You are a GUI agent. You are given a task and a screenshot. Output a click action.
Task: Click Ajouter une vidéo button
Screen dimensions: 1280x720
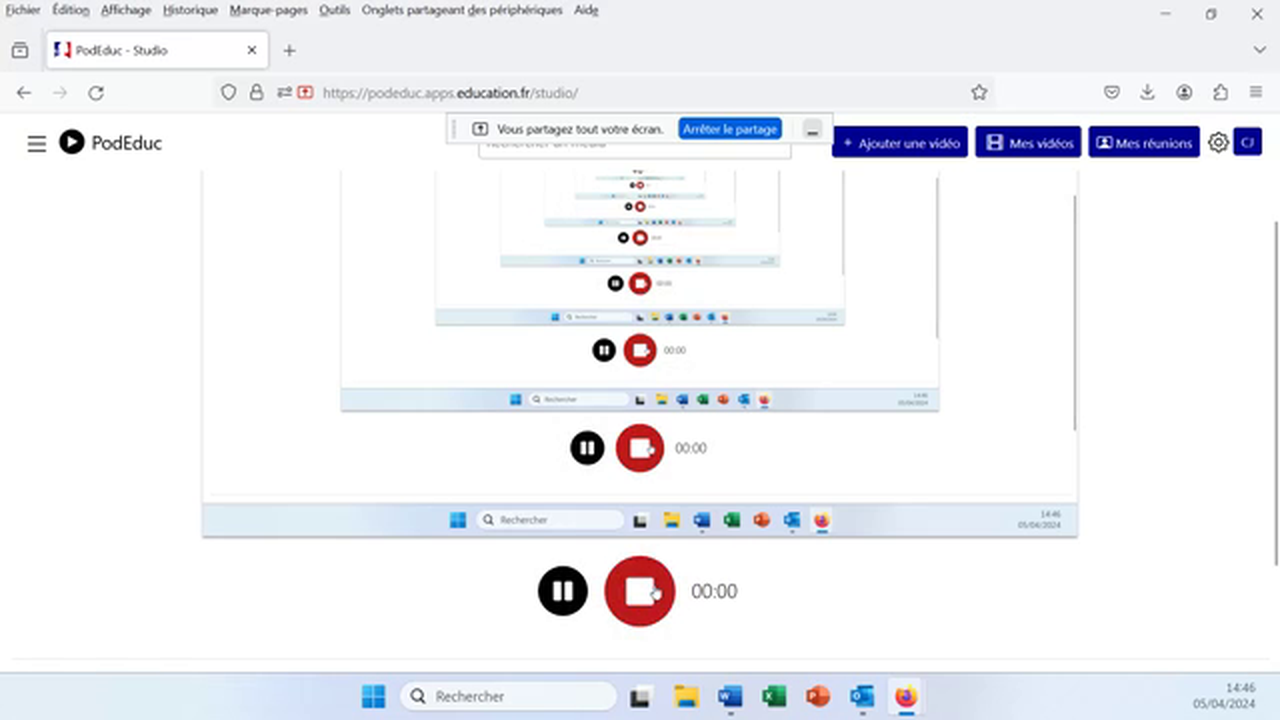coord(900,143)
